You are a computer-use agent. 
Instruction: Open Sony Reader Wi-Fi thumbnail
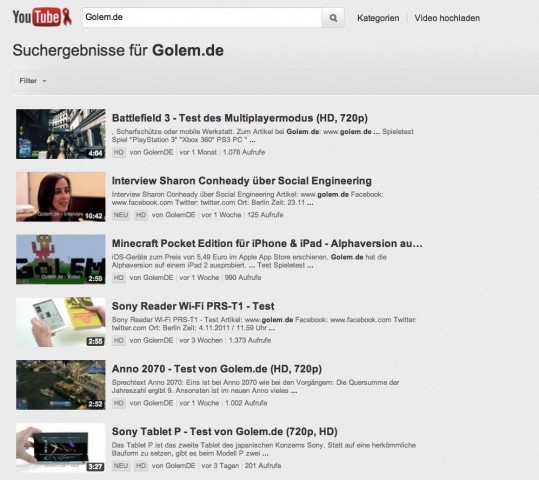(x=60, y=322)
